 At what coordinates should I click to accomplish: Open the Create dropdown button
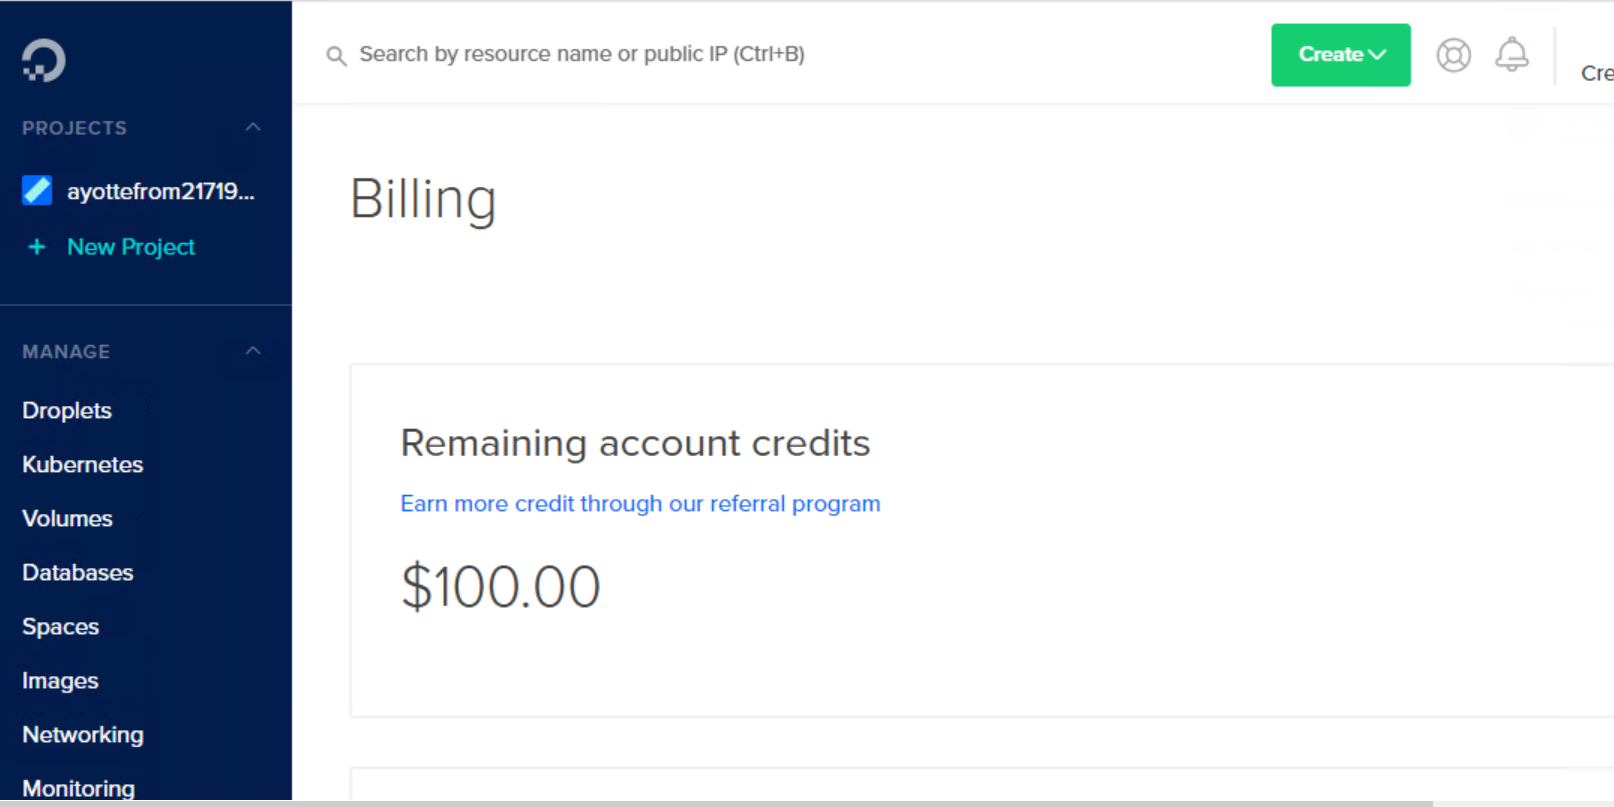[x=1340, y=55]
